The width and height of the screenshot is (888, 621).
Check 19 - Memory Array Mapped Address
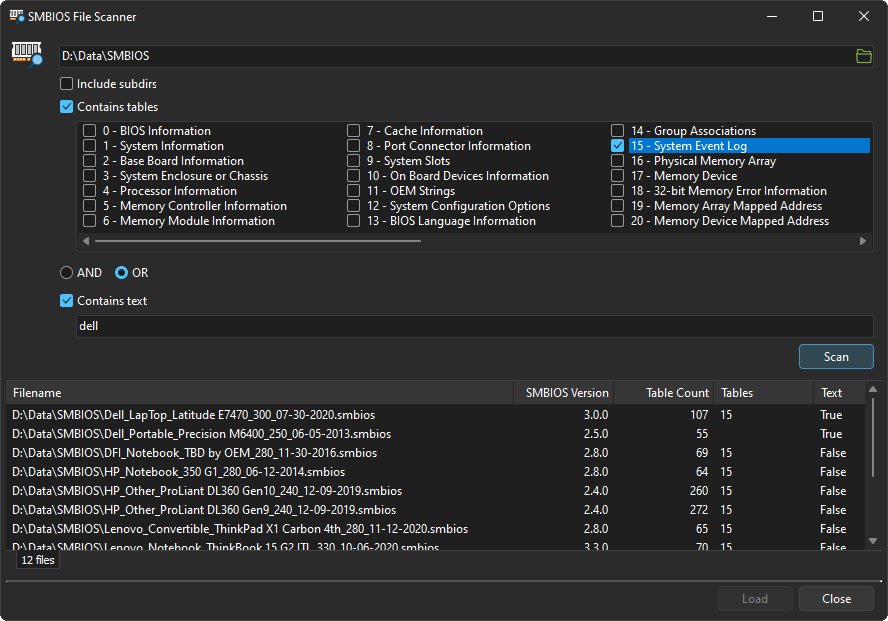pos(617,206)
